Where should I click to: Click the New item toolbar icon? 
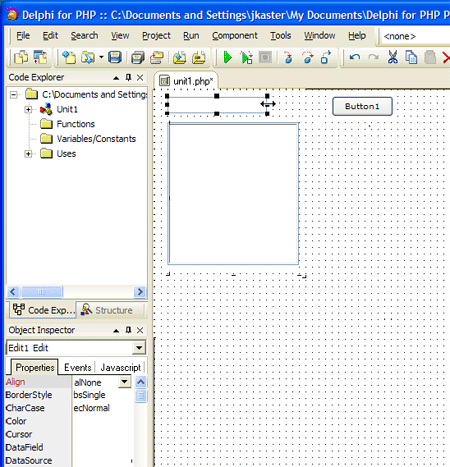tap(69, 58)
